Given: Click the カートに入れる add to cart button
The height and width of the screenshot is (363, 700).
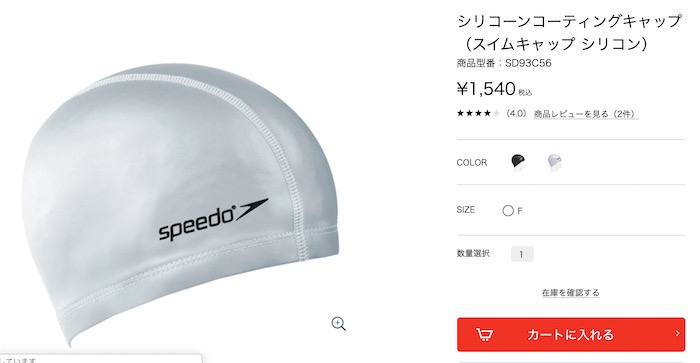Looking at the screenshot, I should [571, 334].
